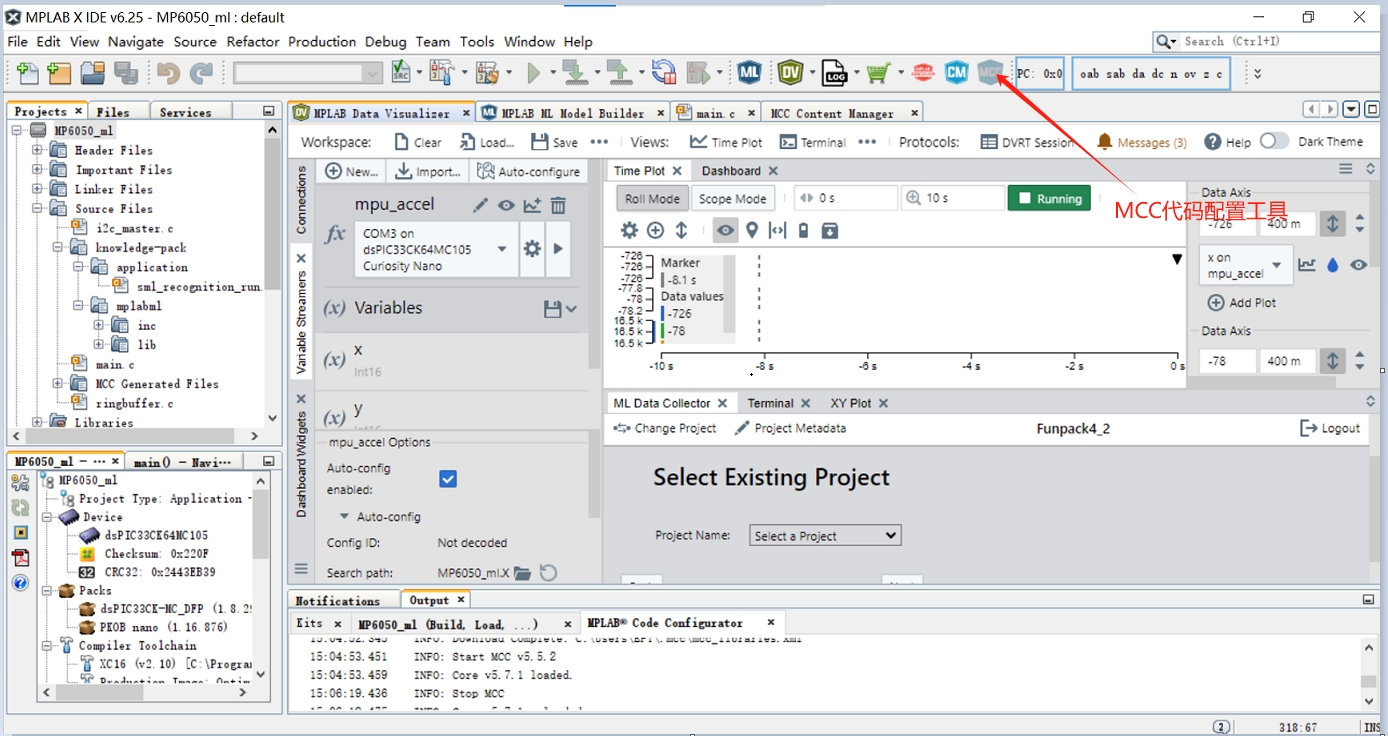The width and height of the screenshot is (1388, 736).
Task: Click the Logout button in ML Data Collector
Action: pyautogui.click(x=1330, y=428)
